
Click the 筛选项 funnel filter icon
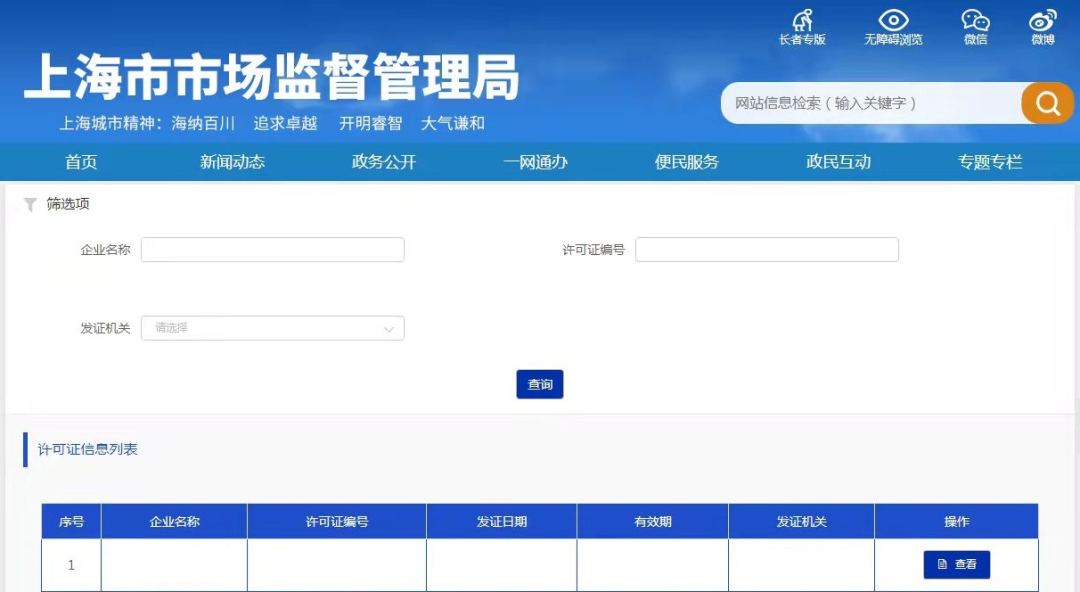point(30,204)
